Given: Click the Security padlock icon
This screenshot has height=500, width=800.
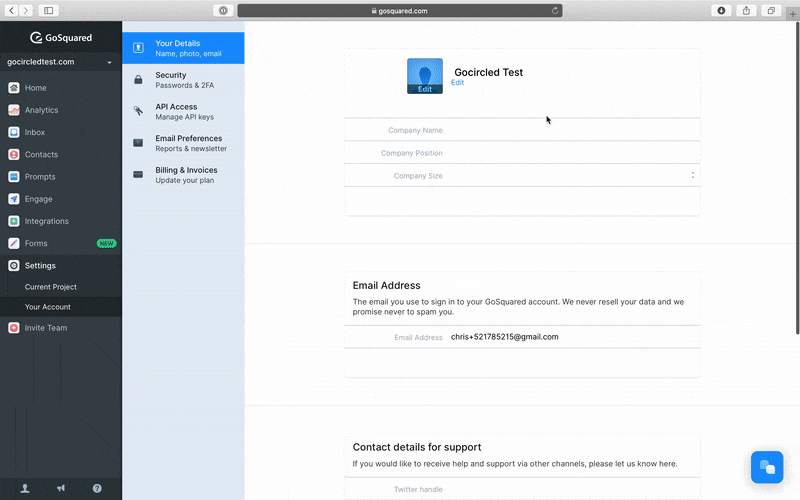Looking at the screenshot, I should click(138, 80).
